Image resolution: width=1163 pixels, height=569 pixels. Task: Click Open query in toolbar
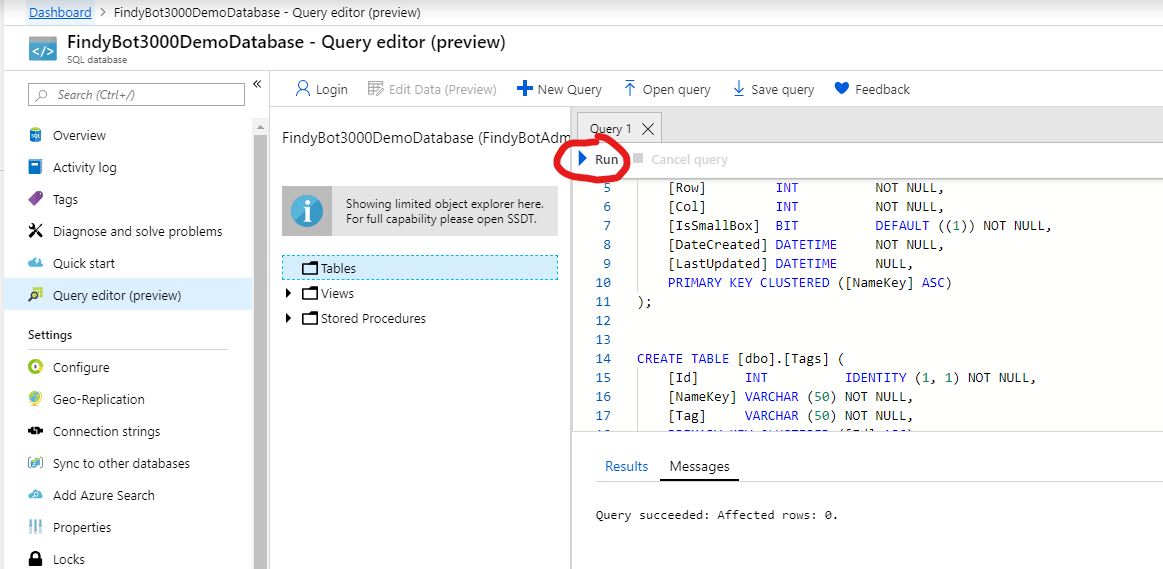pos(666,89)
